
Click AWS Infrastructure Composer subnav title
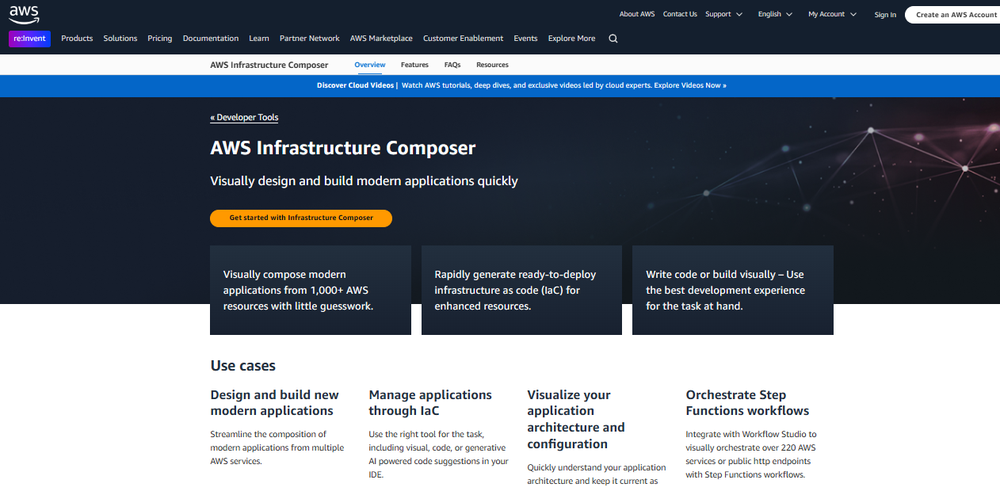pos(269,65)
